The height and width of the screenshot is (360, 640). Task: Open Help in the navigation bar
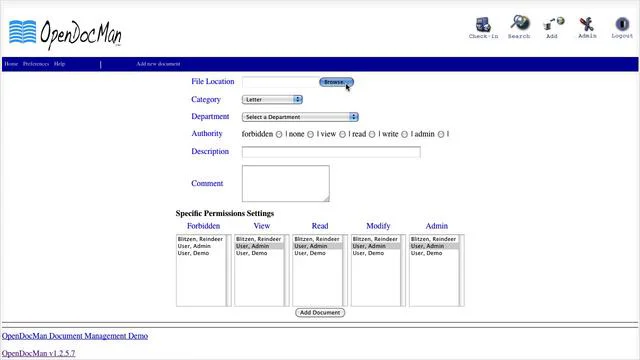pos(60,64)
